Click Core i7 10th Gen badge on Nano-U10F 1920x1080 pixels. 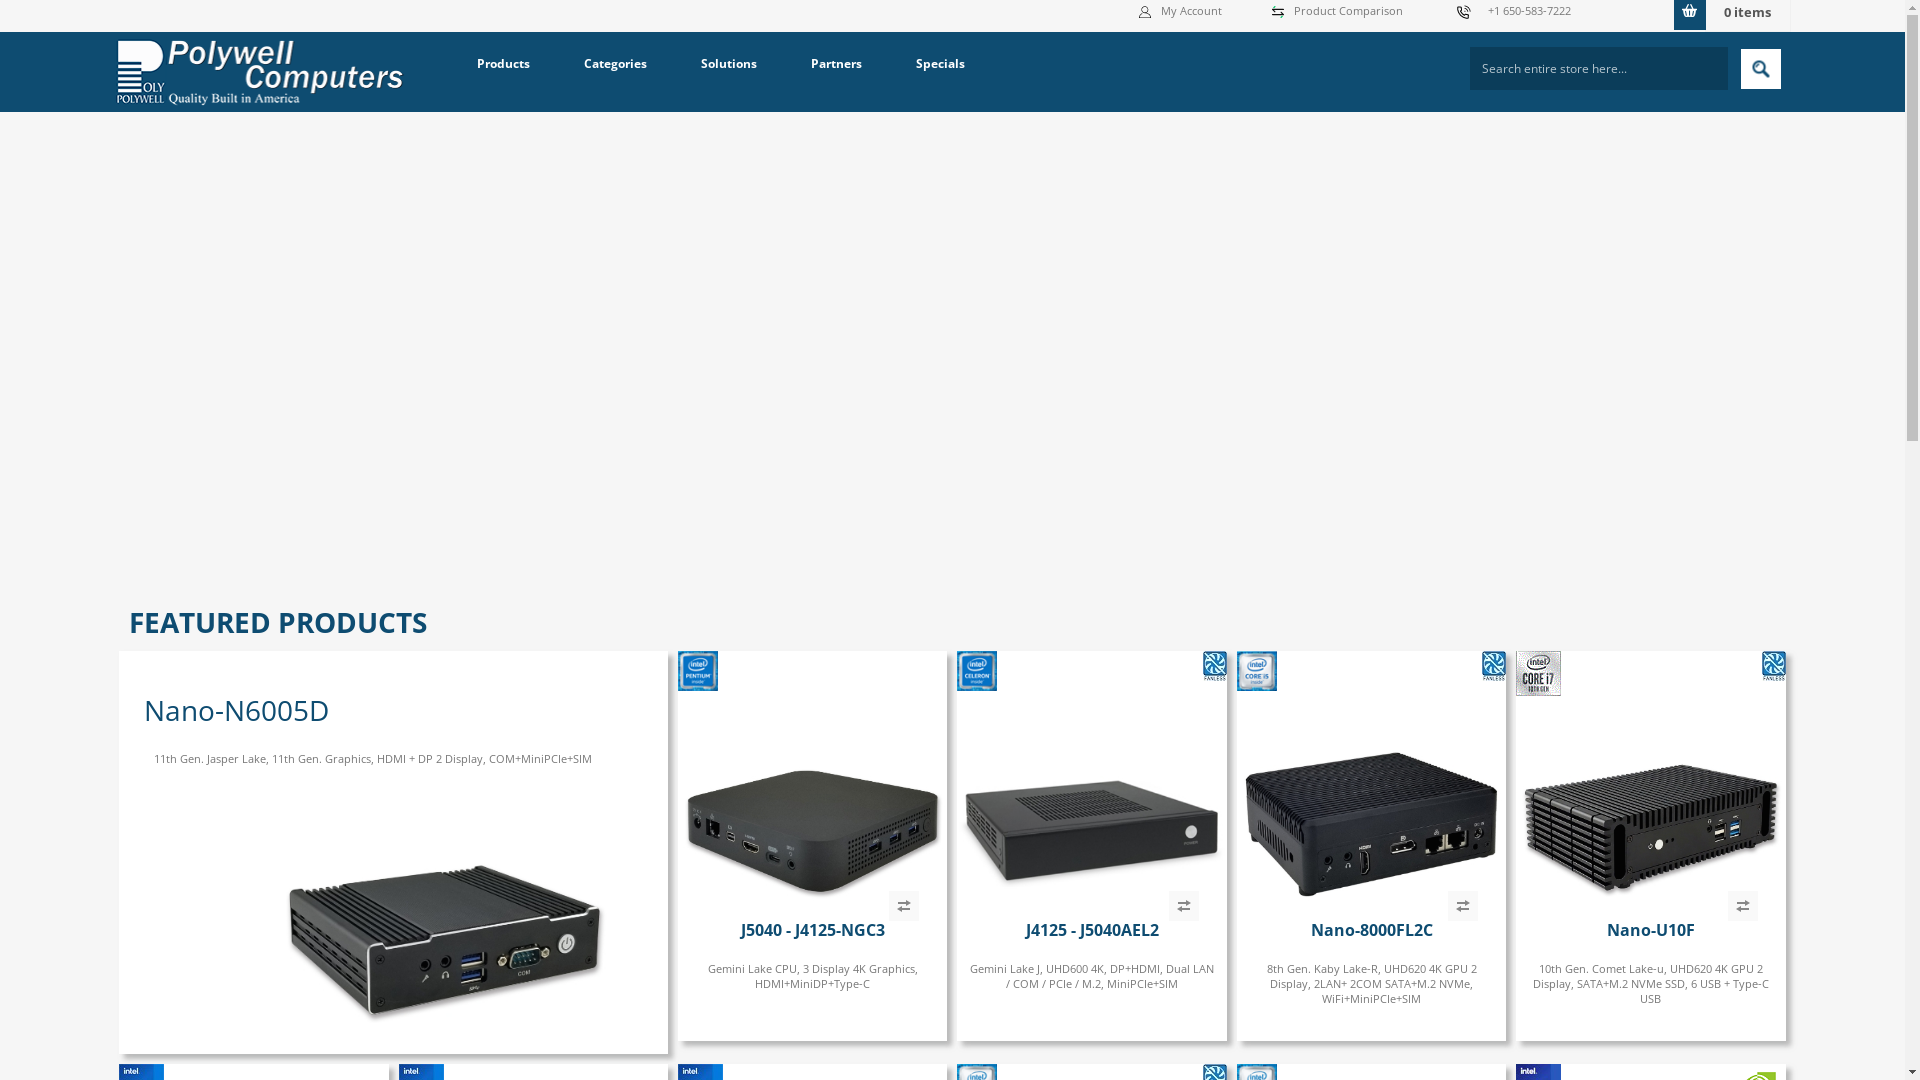pyautogui.click(x=1538, y=673)
